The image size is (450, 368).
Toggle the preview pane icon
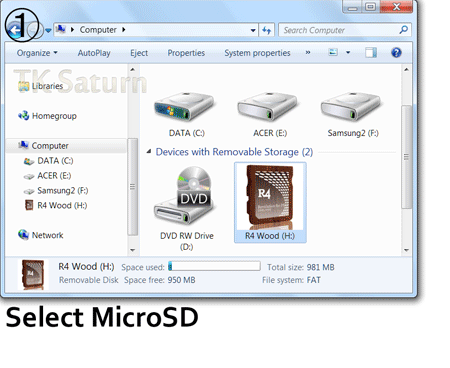[x=371, y=53]
